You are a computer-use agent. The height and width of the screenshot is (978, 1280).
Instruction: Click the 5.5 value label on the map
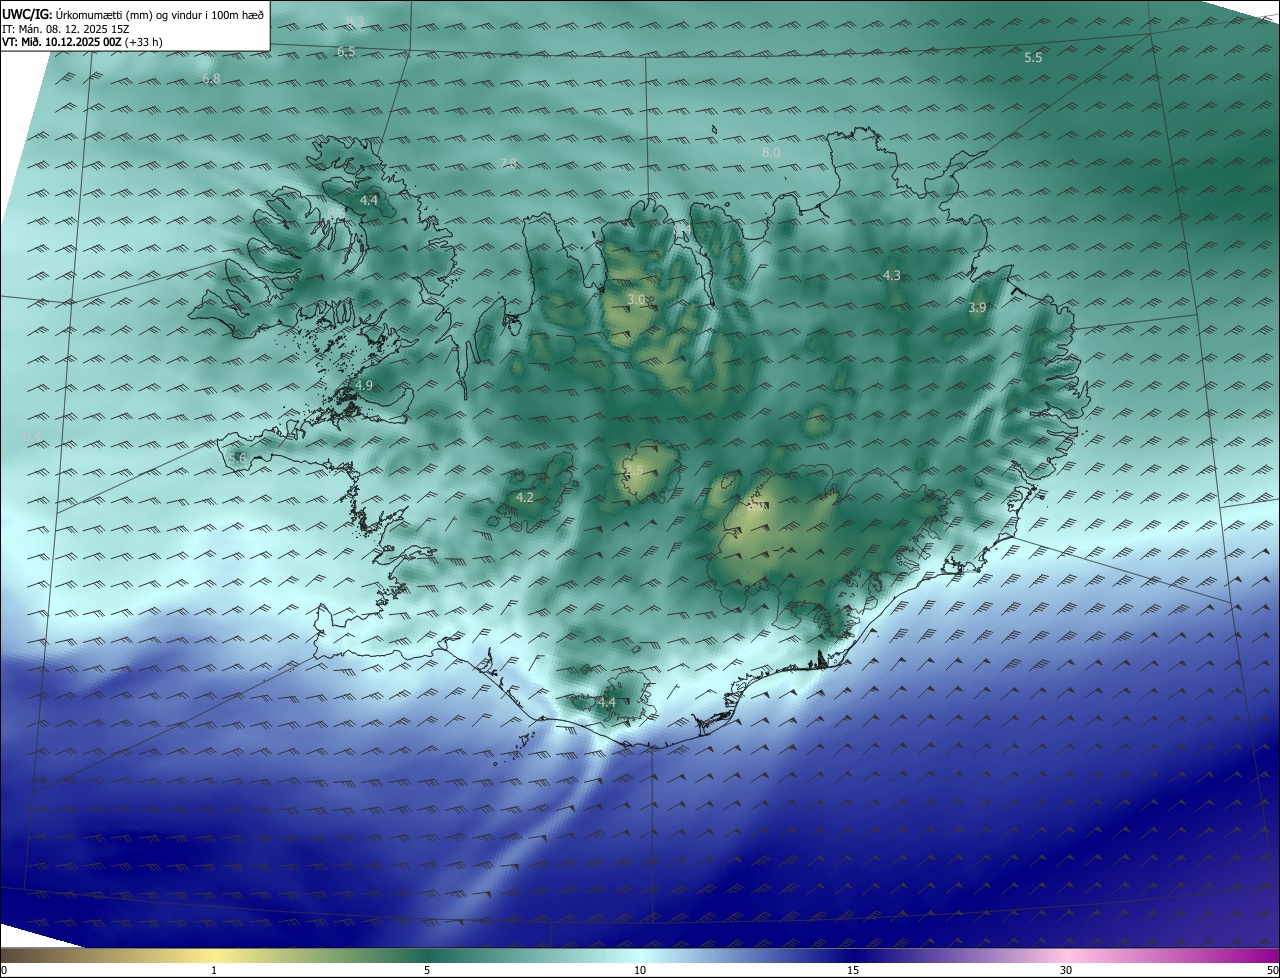coord(1033,58)
